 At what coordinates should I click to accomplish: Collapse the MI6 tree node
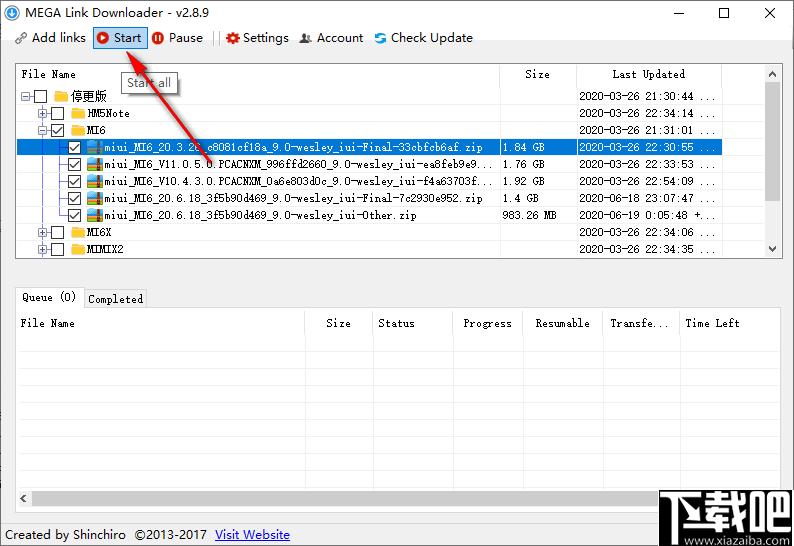pyautogui.click(x=43, y=130)
